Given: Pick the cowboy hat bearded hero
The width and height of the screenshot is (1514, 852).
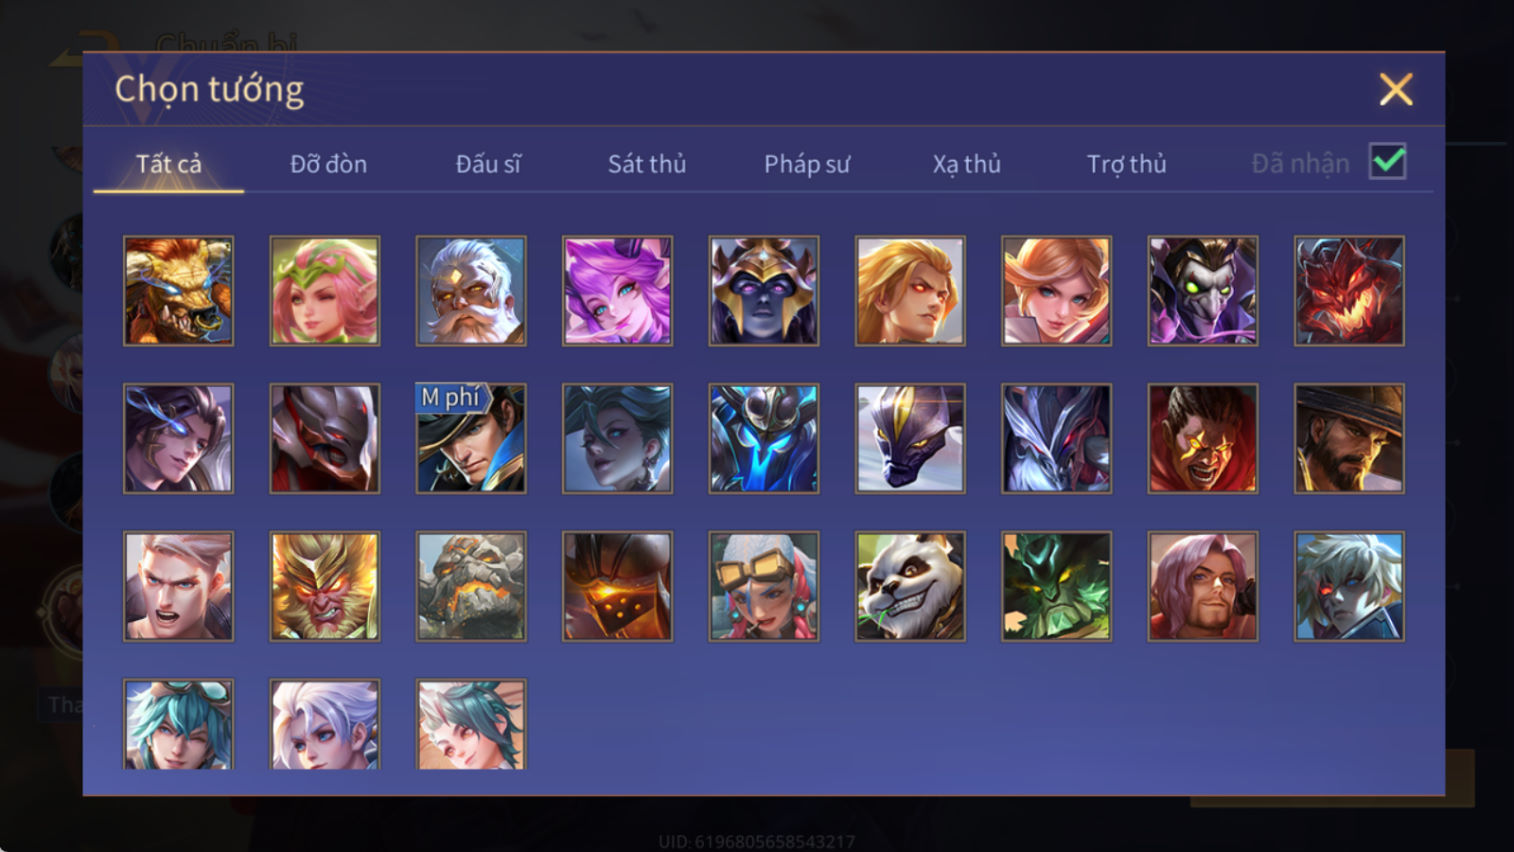Looking at the screenshot, I should (1349, 438).
